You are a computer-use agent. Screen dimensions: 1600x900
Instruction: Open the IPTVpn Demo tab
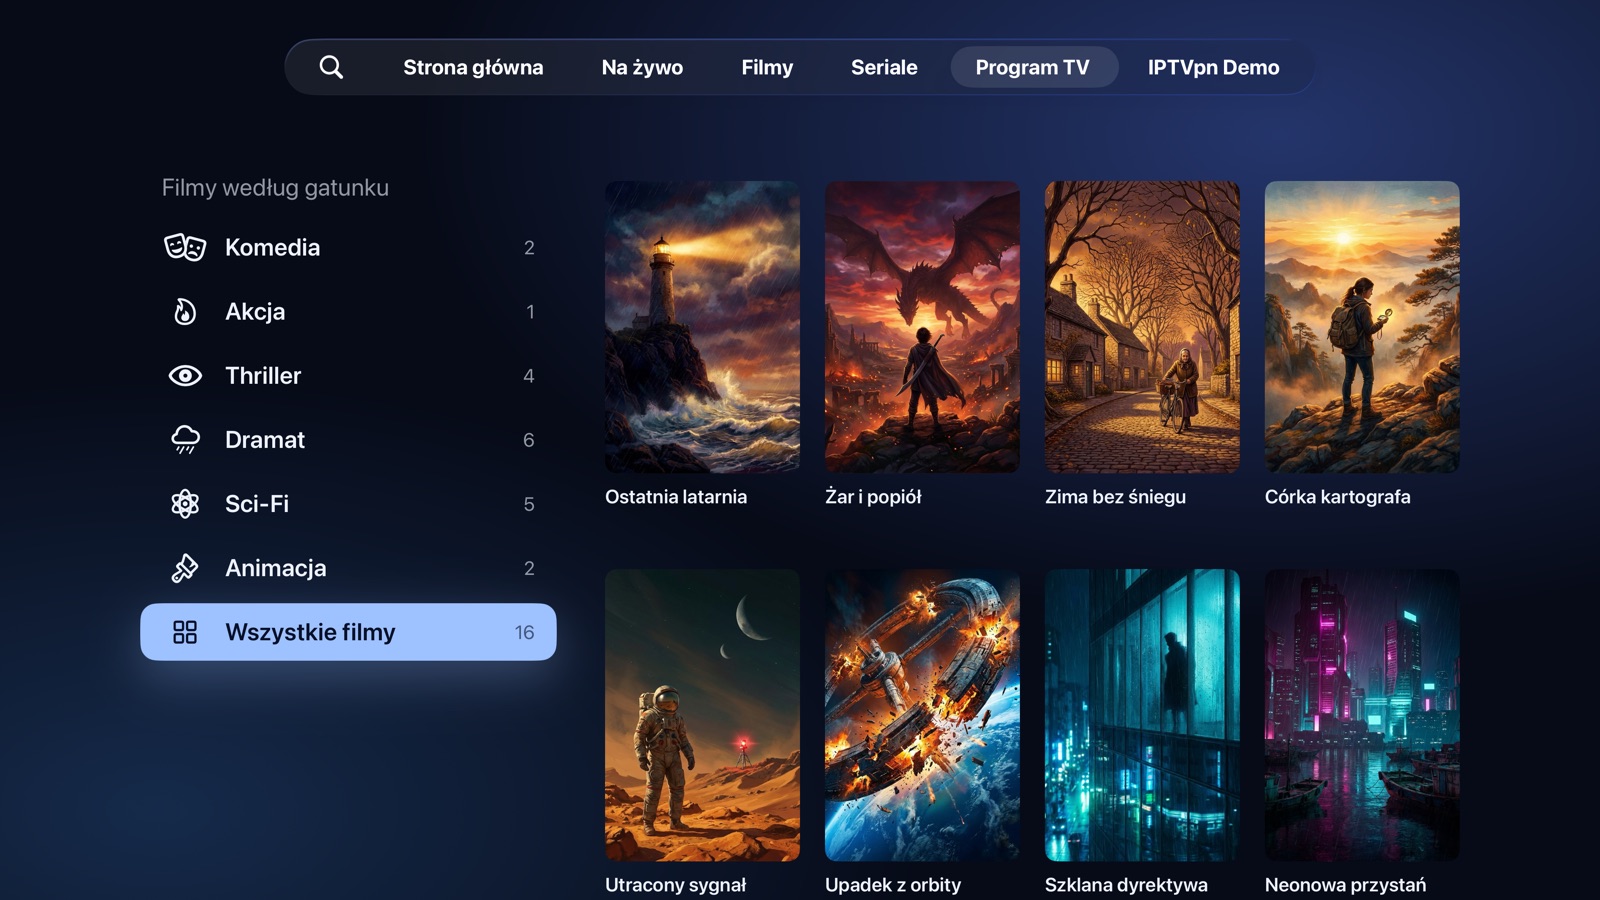tap(1213, 67)
